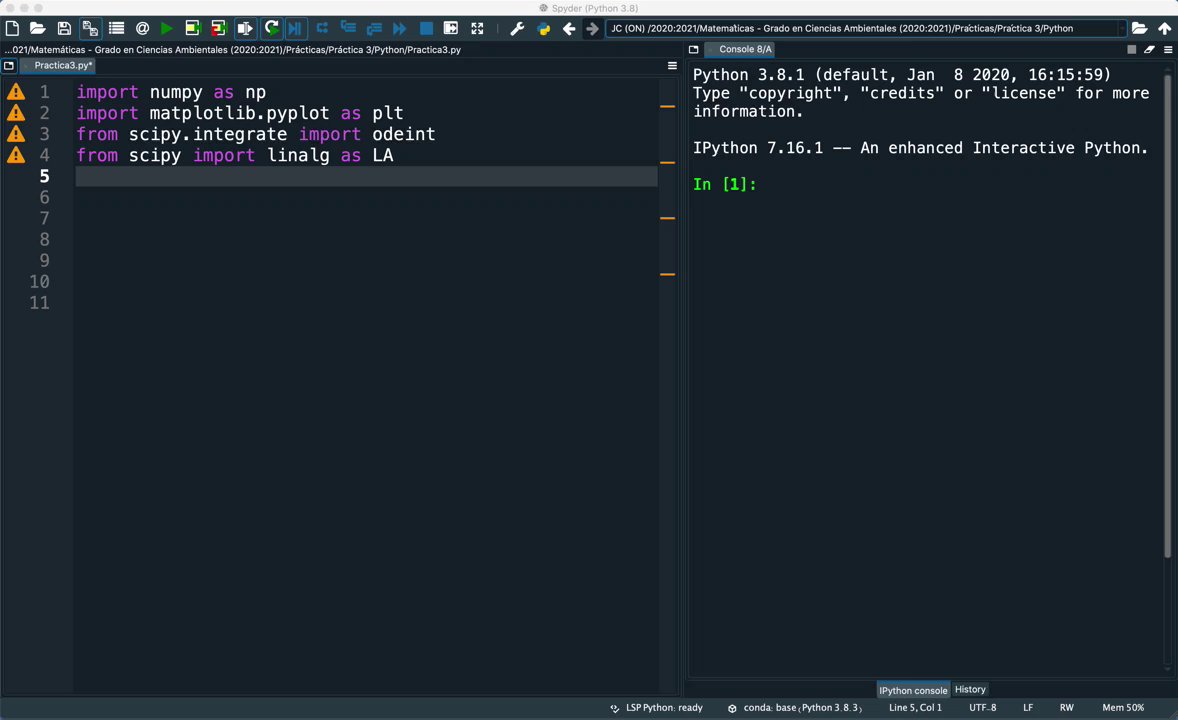Maximize the current pane icon
1178x720 pixels.
coord(451,29)
